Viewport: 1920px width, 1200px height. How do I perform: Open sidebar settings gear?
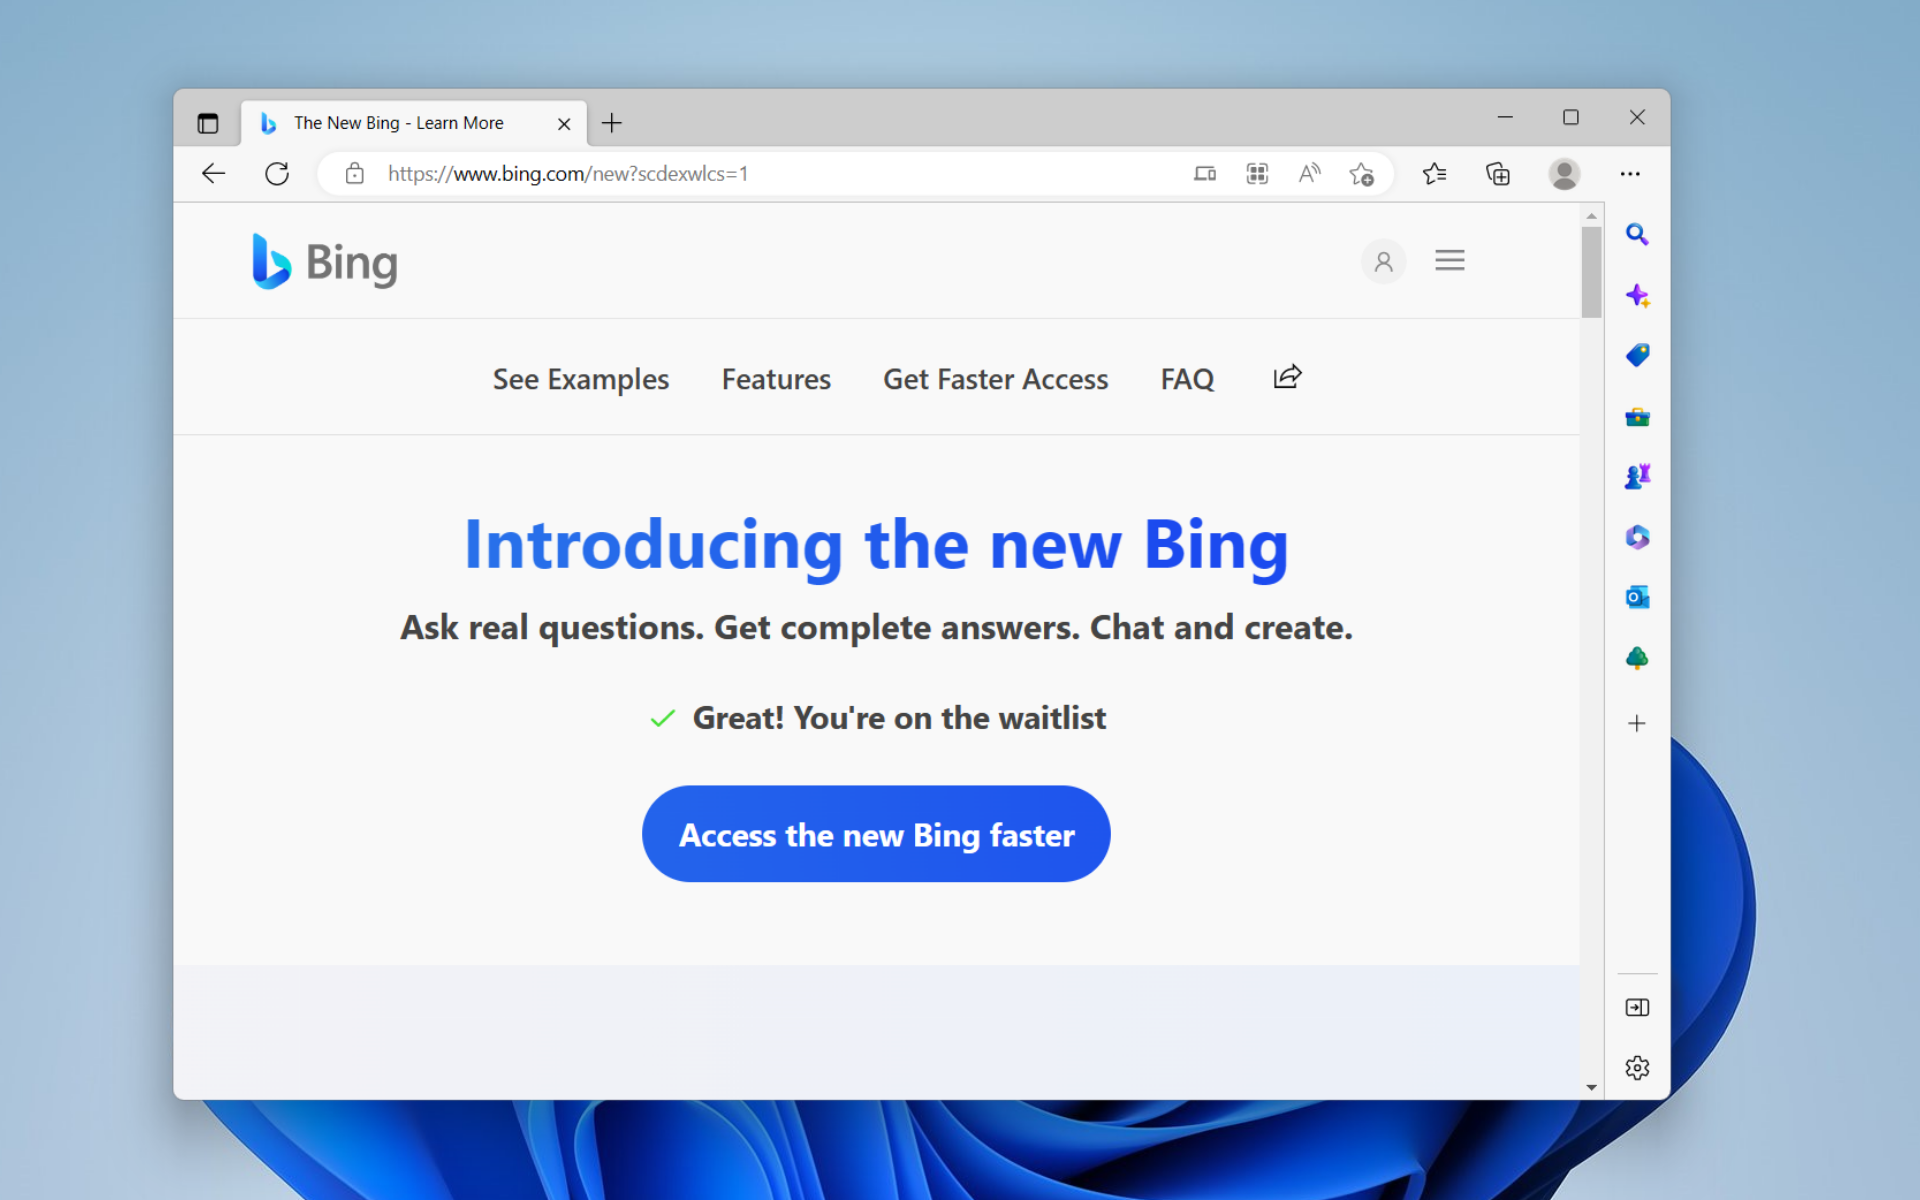(x=1637, y=1068)
